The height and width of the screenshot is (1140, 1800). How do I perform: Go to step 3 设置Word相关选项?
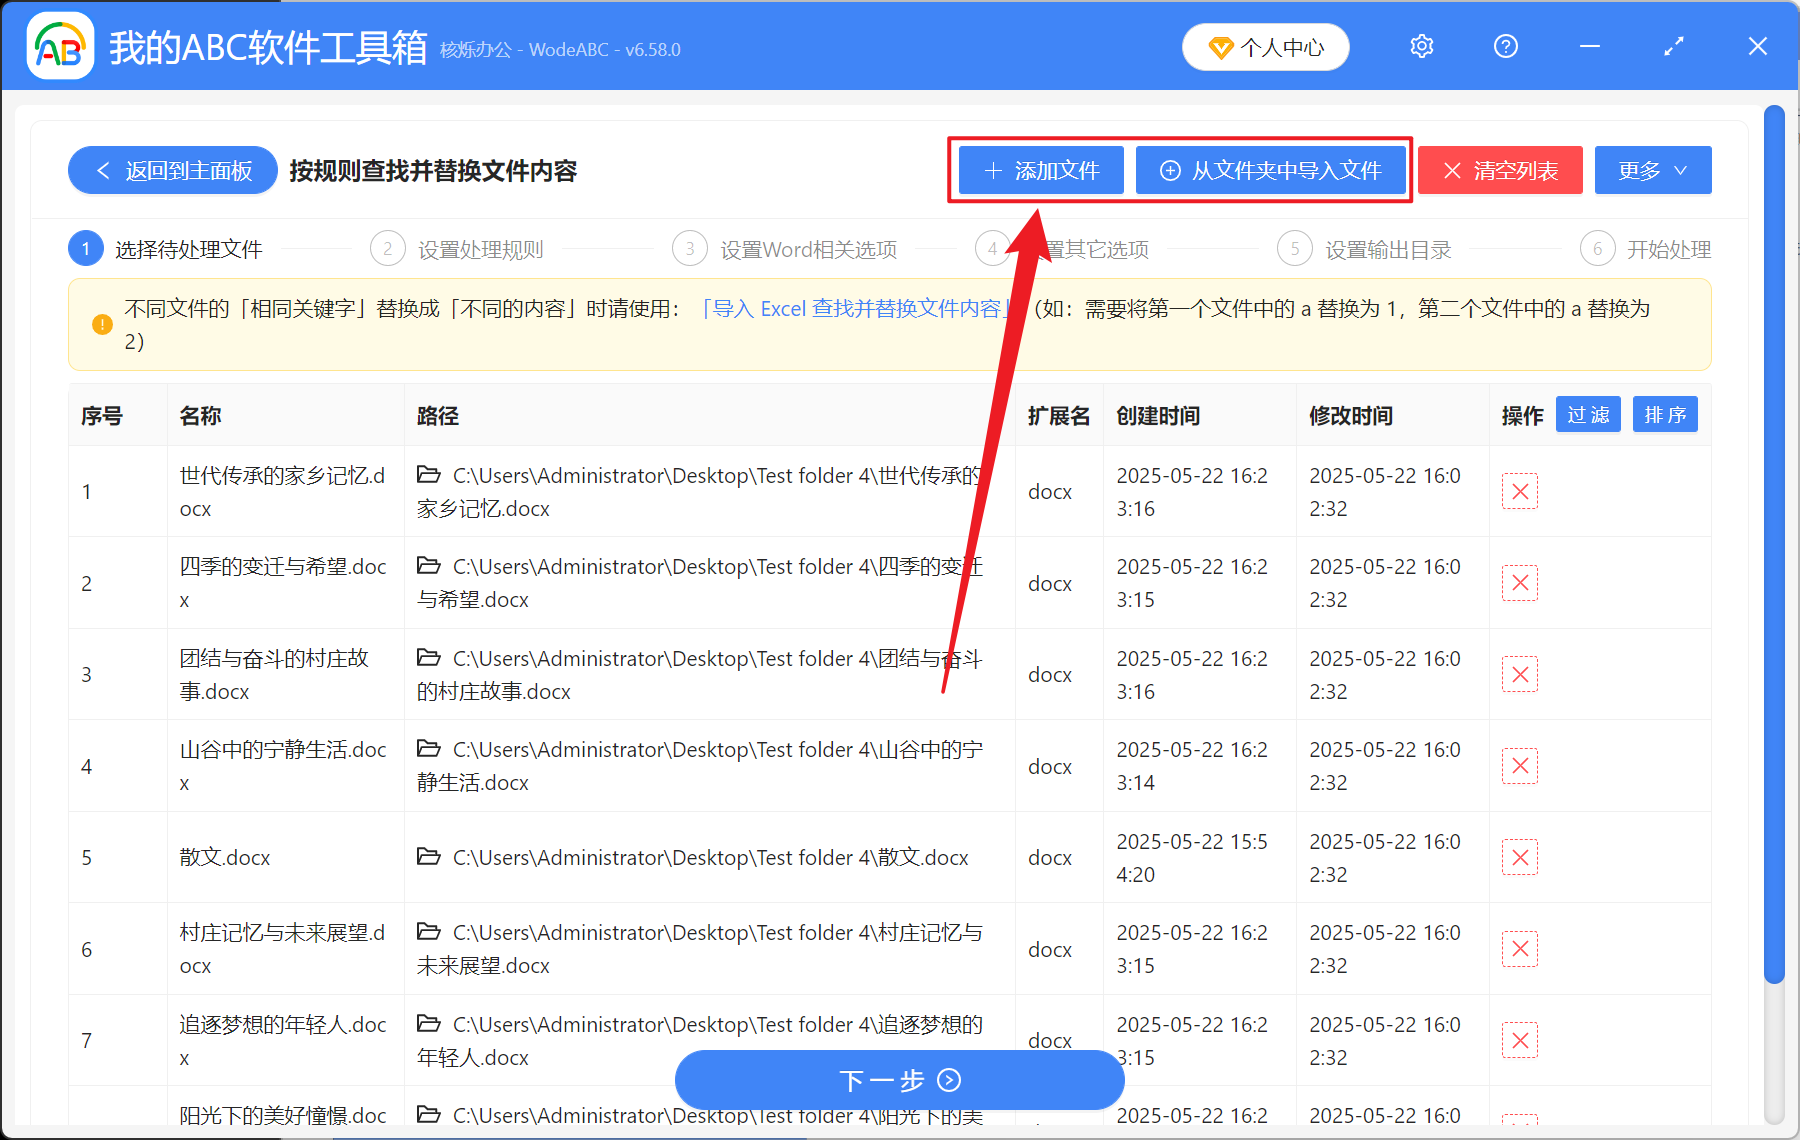(785, 249)
